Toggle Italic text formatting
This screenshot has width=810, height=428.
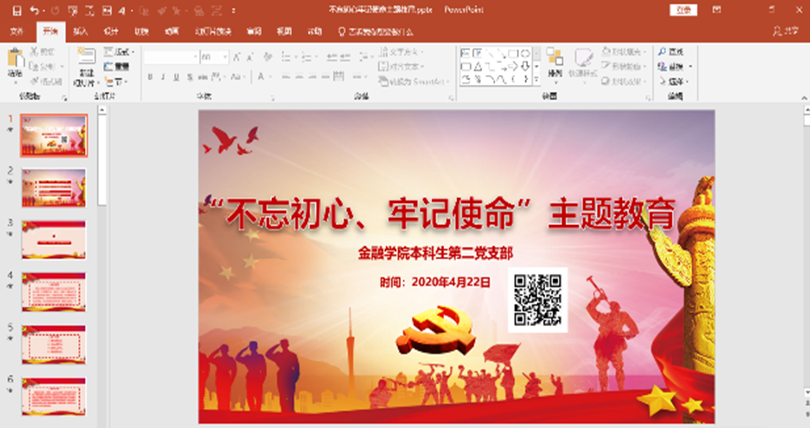(x=163, y=76)
